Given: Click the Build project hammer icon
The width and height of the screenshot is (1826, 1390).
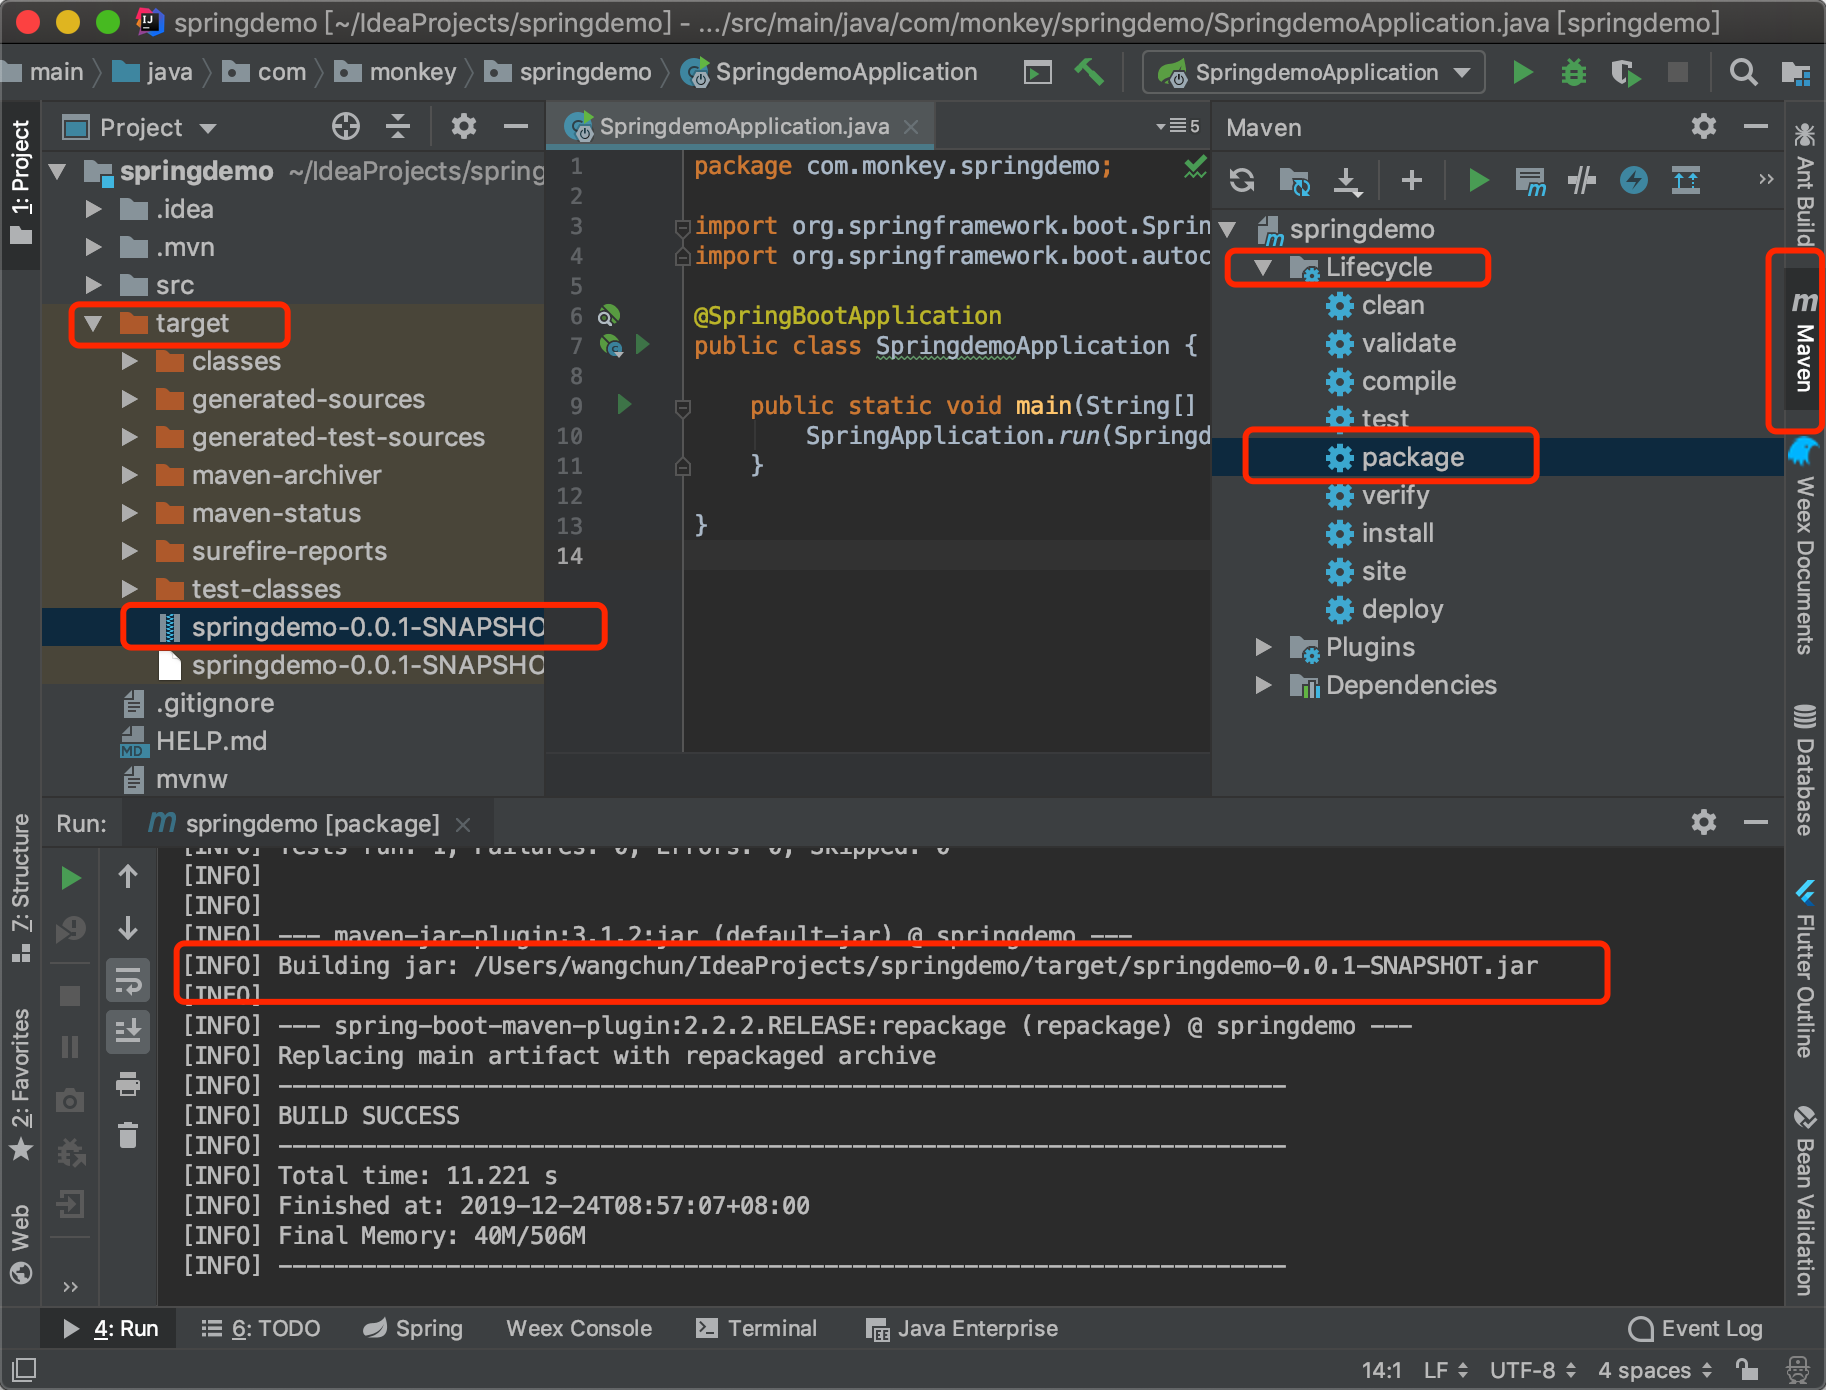Looking at the screenshot, I should 1089,72.
